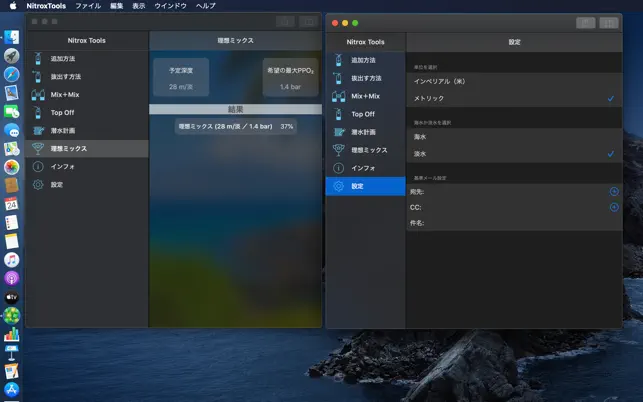The height and width of the screenshot is (402, 643).
Task: Choose メトリック units
Action: click(514, 98)
